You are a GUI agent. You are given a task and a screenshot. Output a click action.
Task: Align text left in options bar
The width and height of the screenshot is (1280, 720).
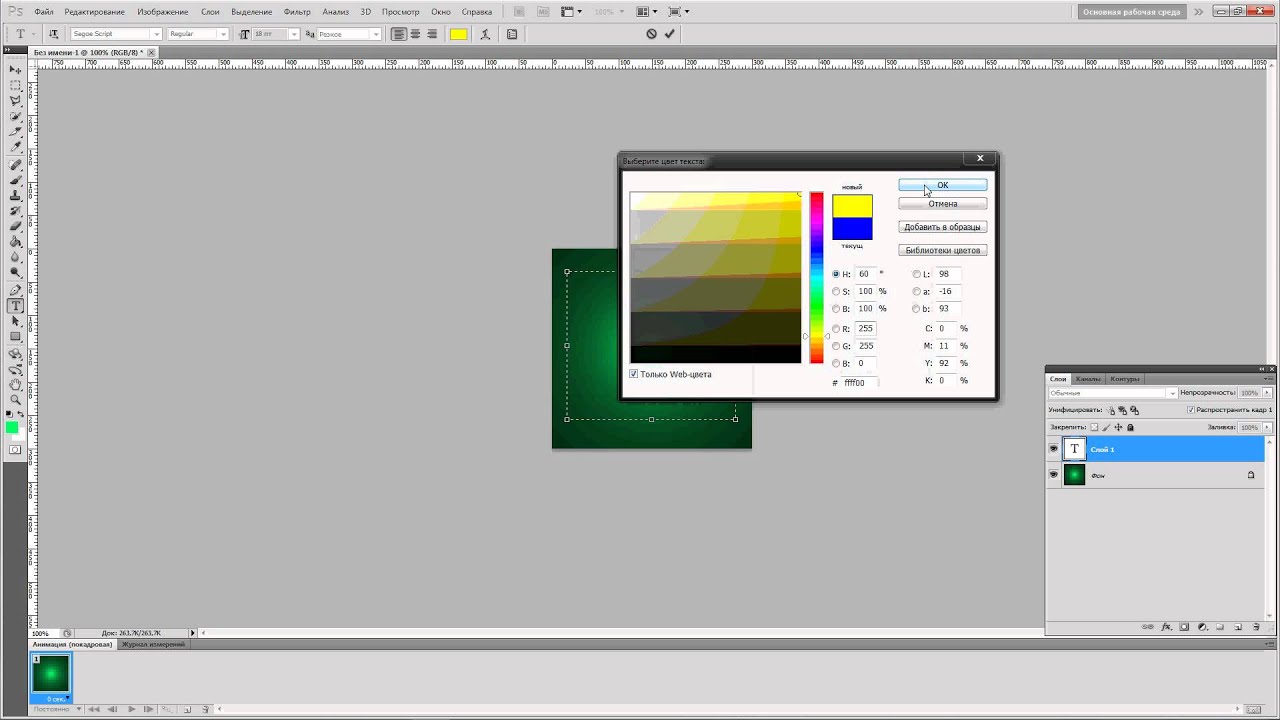click(x=399, y=34)
